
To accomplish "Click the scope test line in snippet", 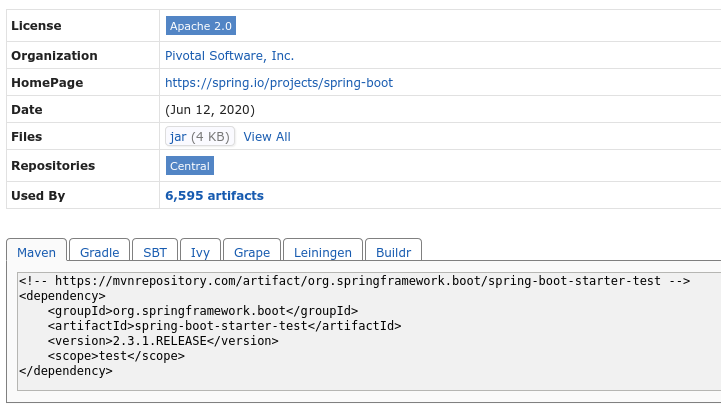I will coord(116,356).
